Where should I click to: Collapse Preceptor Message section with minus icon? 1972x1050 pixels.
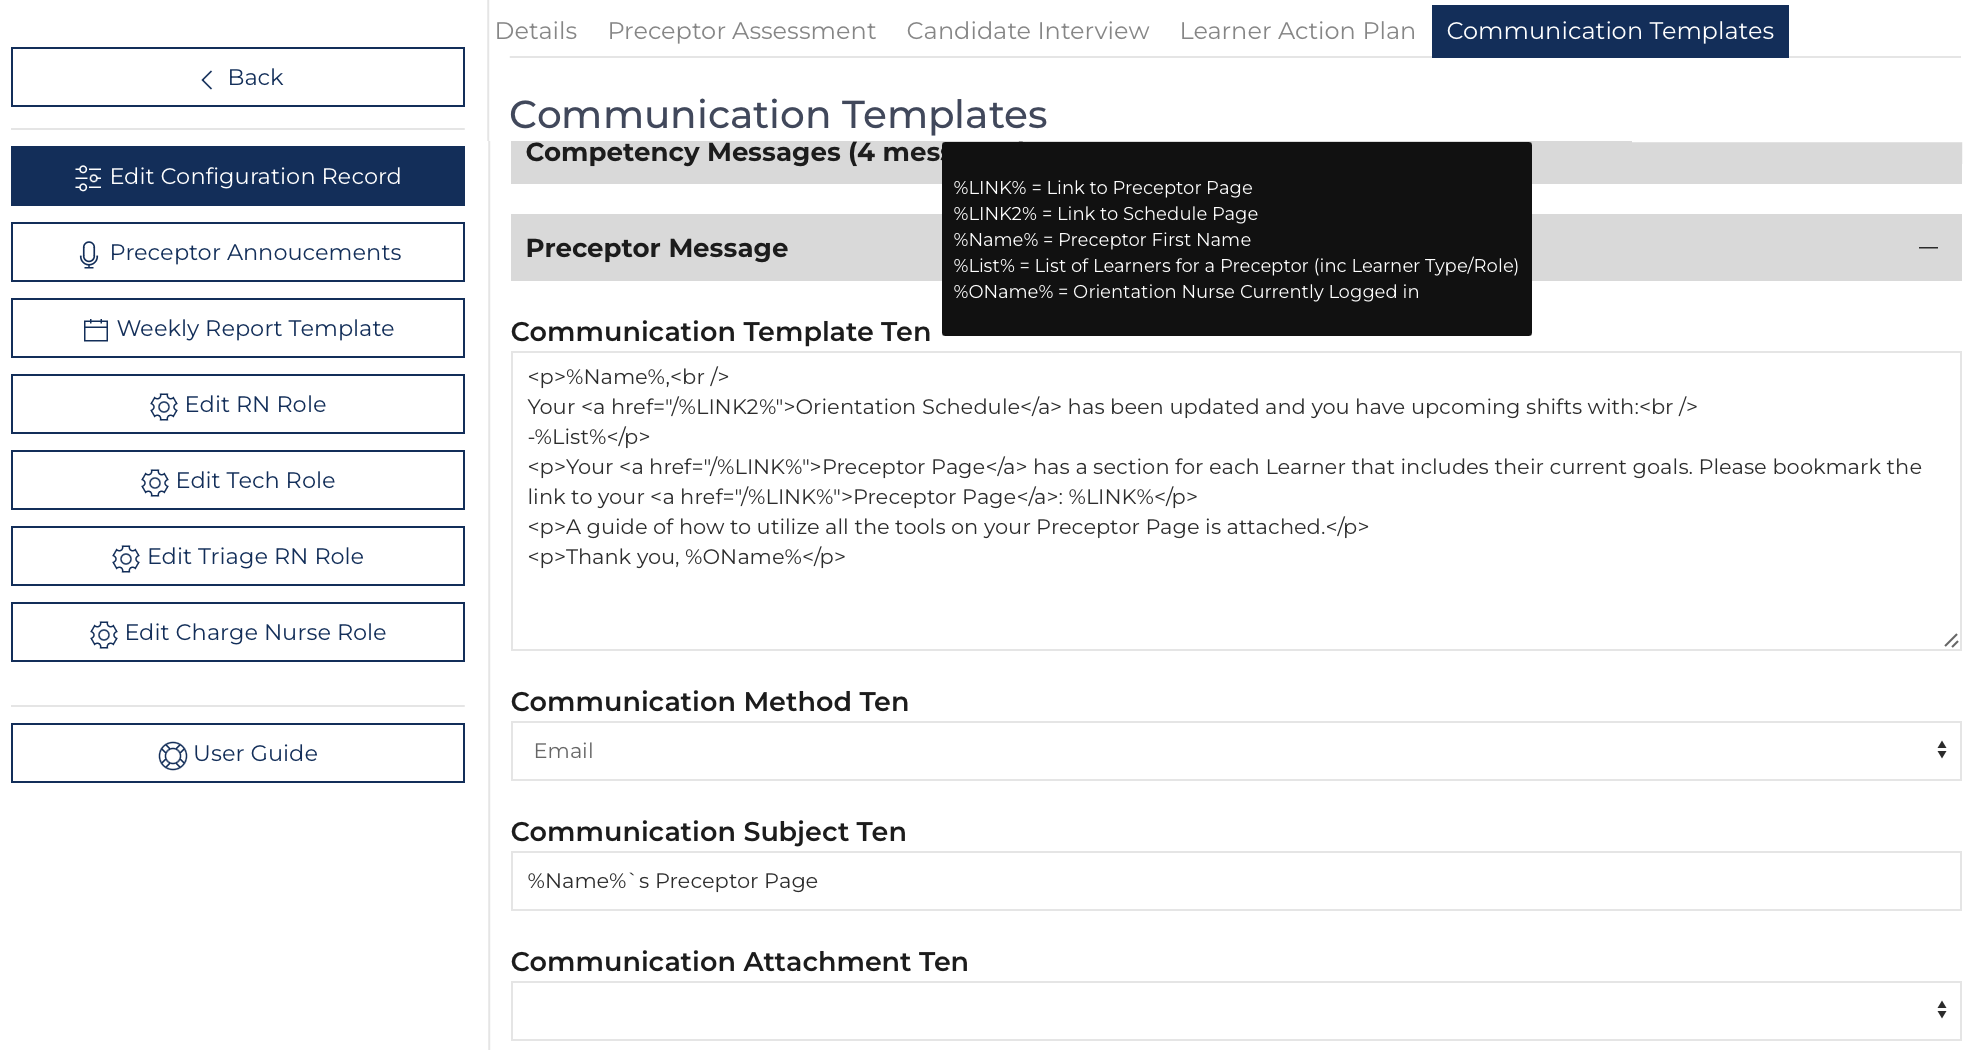click(1928, 247)
